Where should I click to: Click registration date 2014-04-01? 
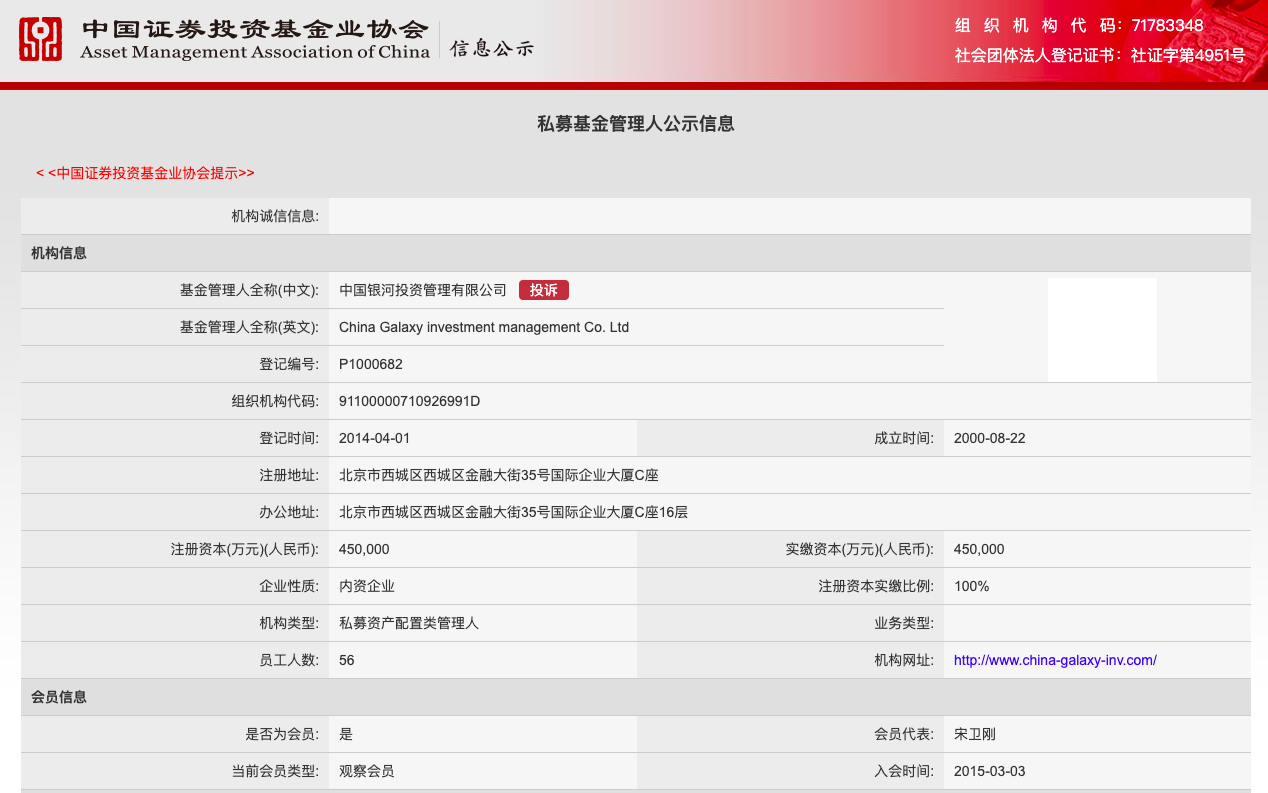[x=375, y=438]
